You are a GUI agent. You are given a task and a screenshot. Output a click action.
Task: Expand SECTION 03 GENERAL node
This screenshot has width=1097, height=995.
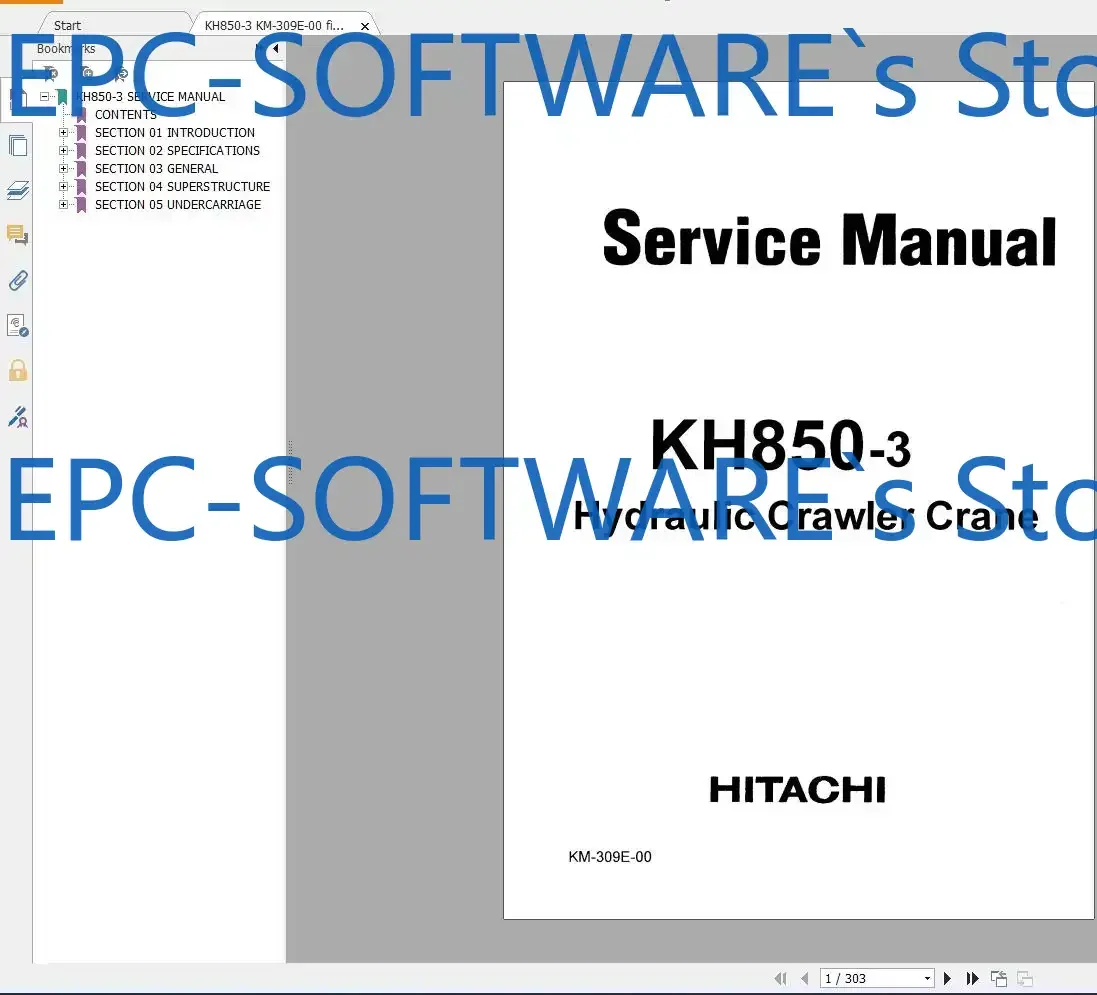(64, 169)
